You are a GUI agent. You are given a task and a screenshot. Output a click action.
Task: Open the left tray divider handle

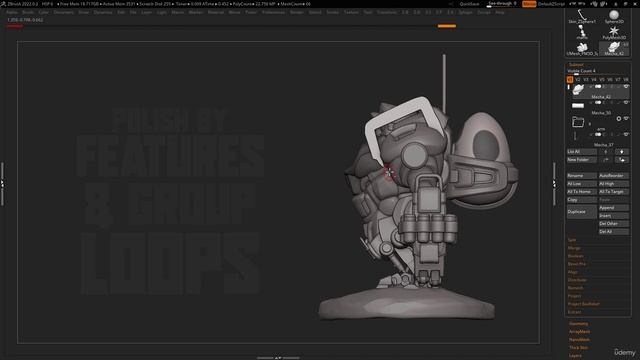(2, 184)
